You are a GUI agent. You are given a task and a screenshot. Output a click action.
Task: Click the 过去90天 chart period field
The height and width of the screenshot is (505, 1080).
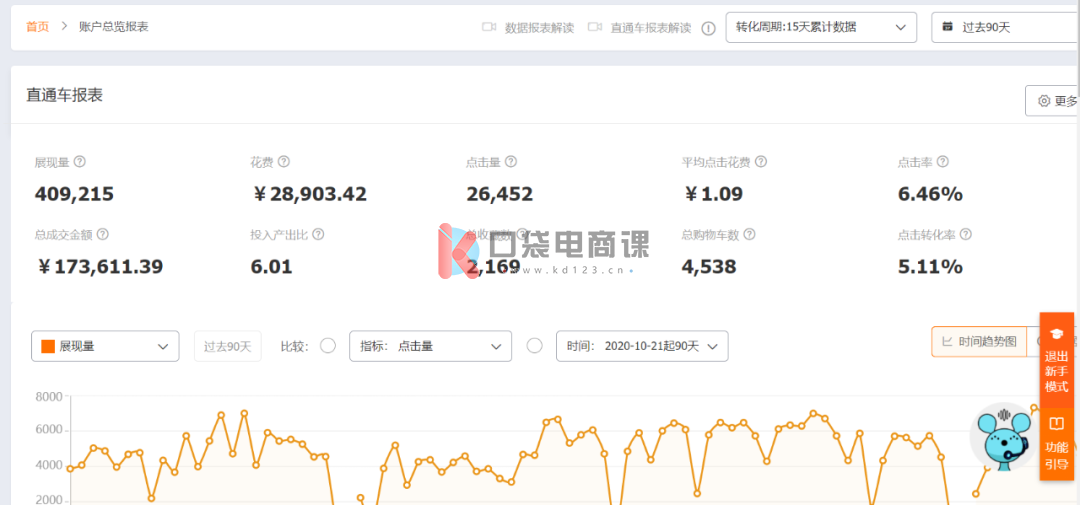pos(228,347)
